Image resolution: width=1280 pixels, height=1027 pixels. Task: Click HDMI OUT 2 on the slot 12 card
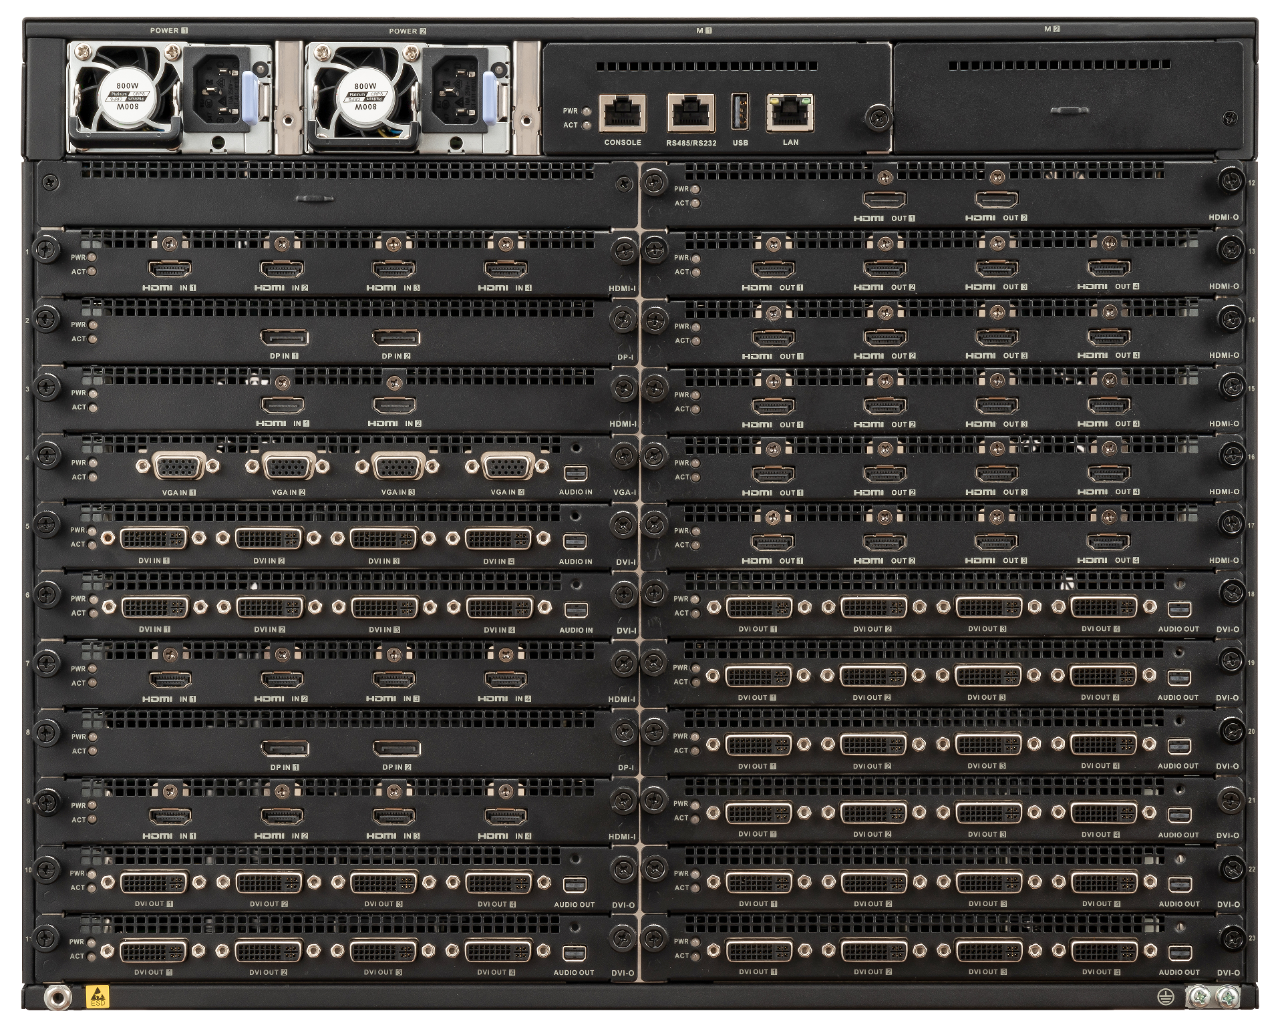(997, 200)
